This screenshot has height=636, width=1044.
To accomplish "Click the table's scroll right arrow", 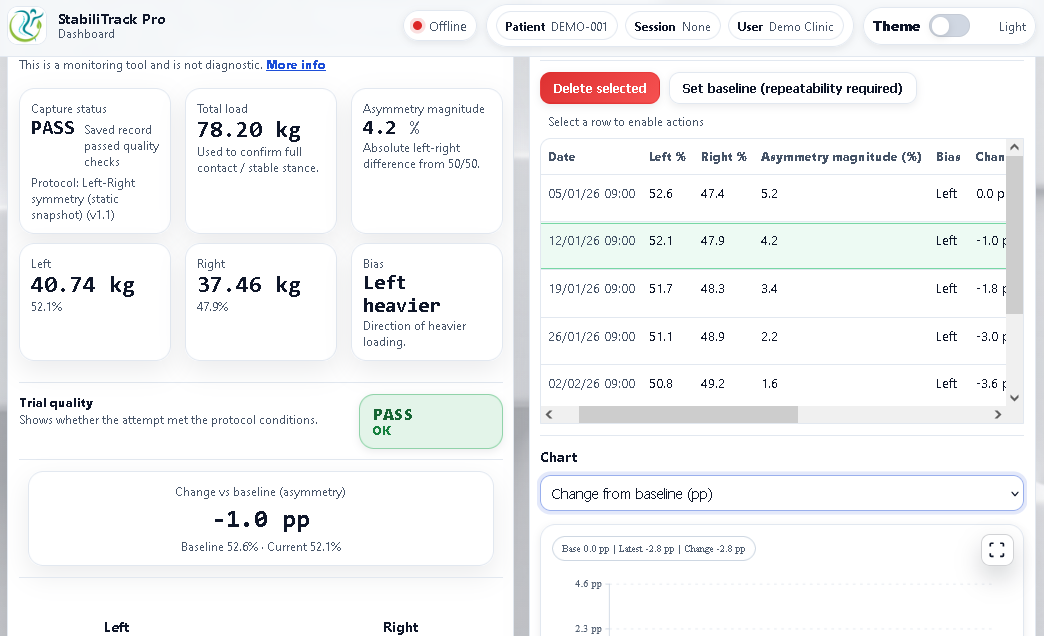I will coord(997,414).
